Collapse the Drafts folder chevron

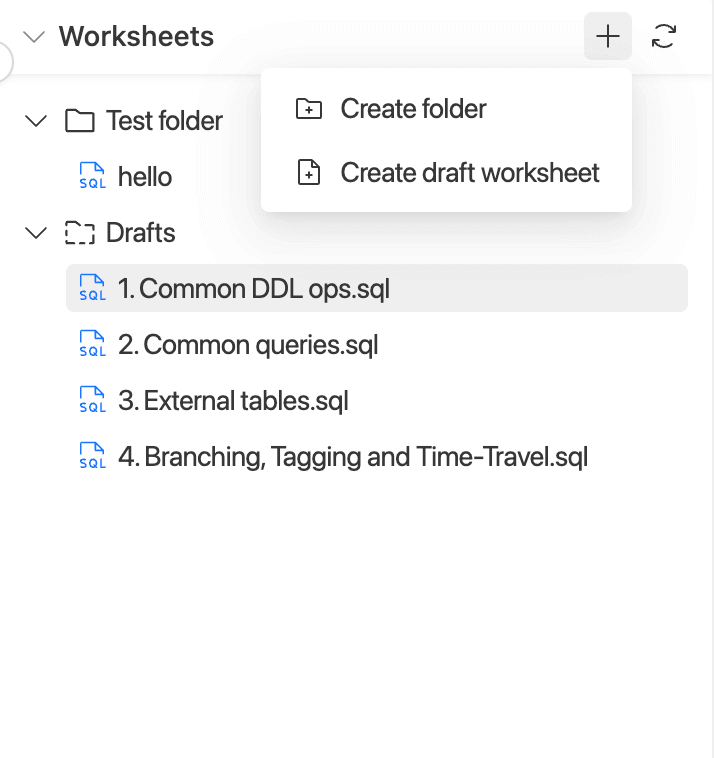(x=36, y=233)
